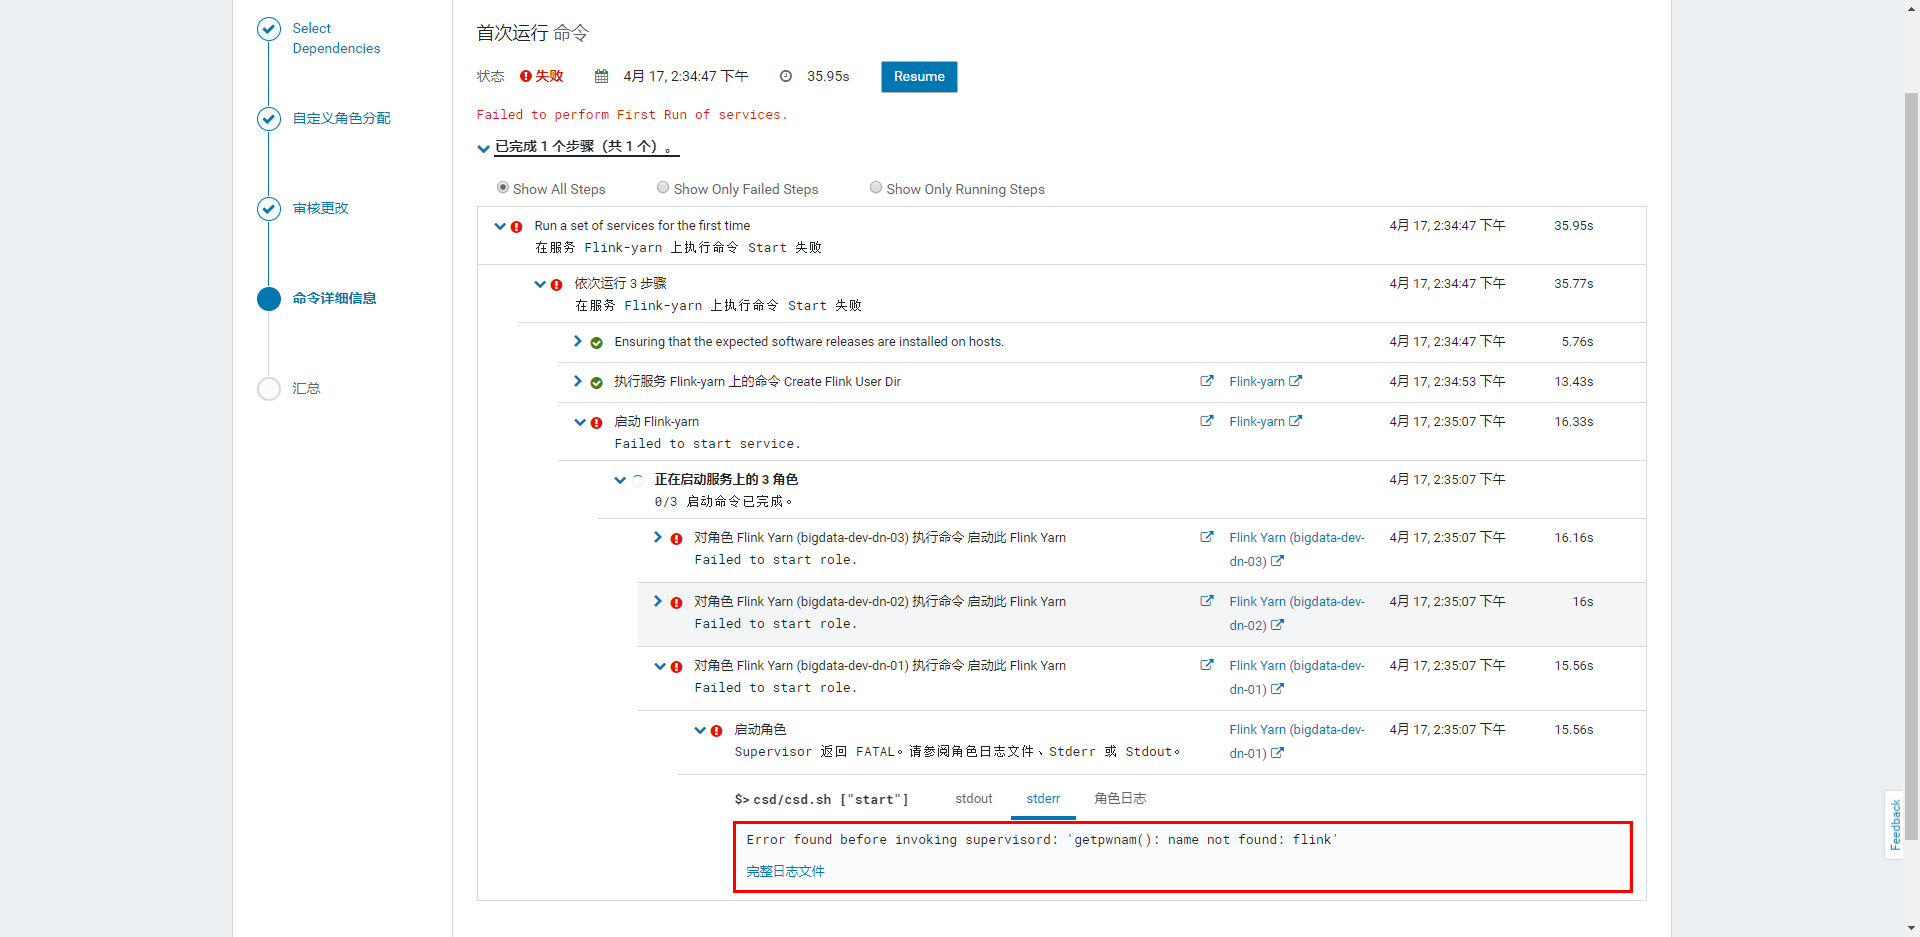Select Show Only Running Steps
The height and width of the screenshot is (937, 1920).
point(875,187)
